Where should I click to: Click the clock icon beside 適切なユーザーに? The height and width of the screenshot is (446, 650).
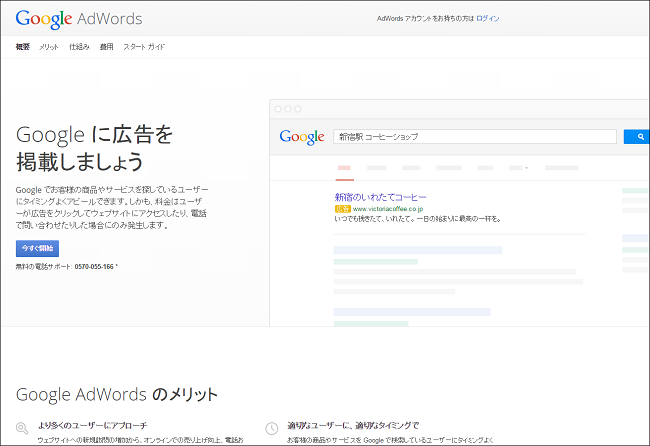[272, 428]
